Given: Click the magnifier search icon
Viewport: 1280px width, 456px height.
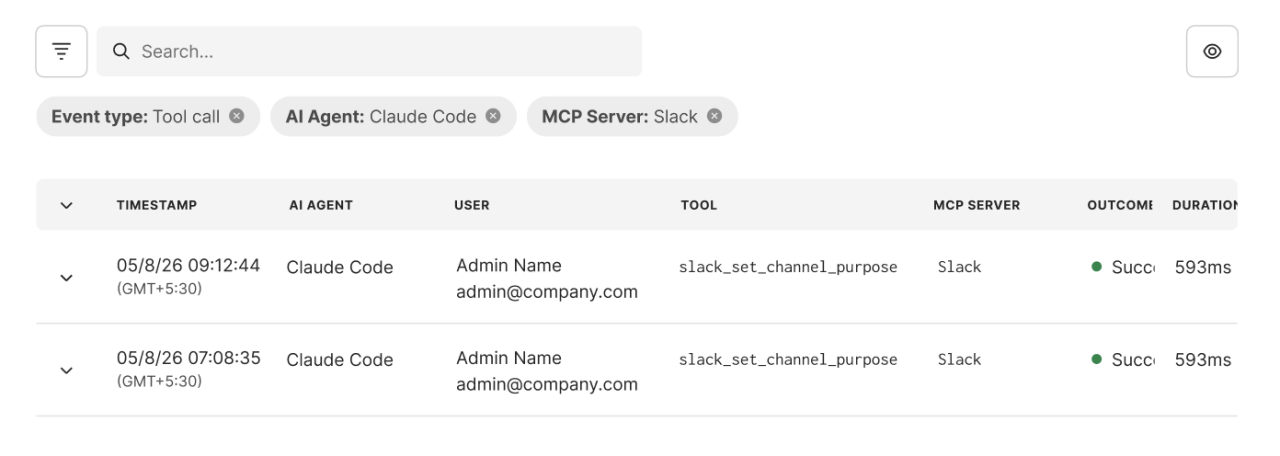Looking at the screenshot, I should [x=121, y=51].
